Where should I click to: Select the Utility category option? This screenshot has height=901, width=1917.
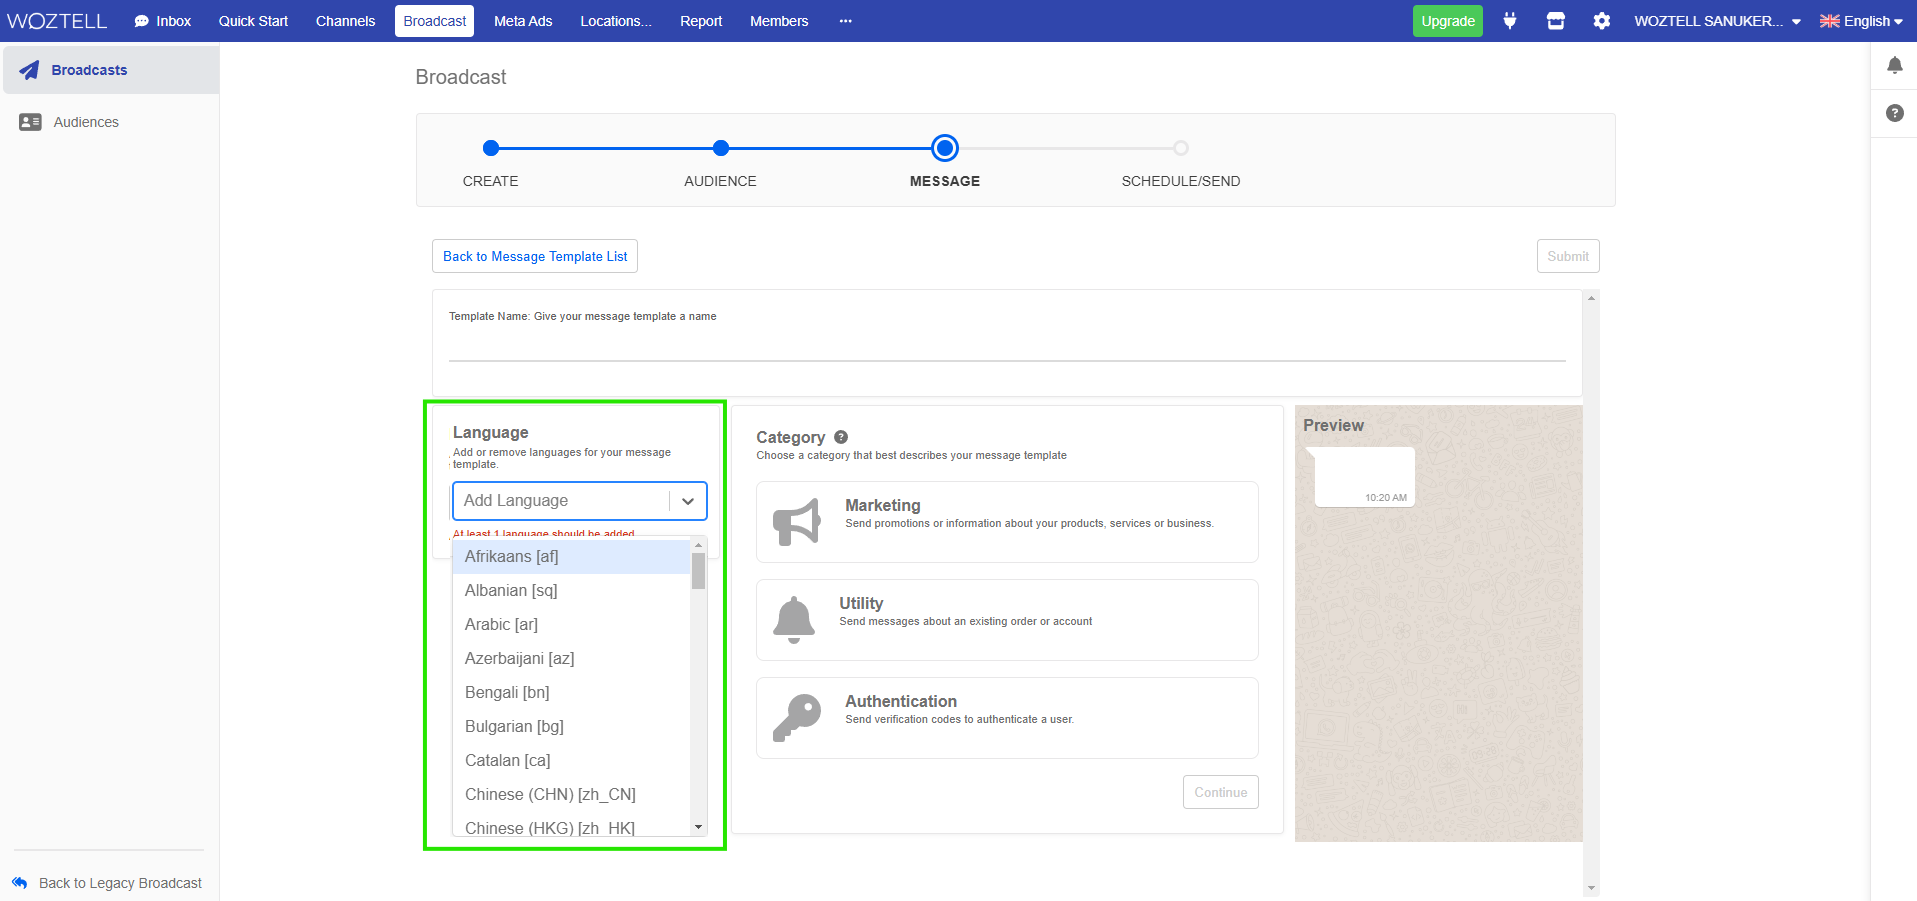(x=1006, y=620)
